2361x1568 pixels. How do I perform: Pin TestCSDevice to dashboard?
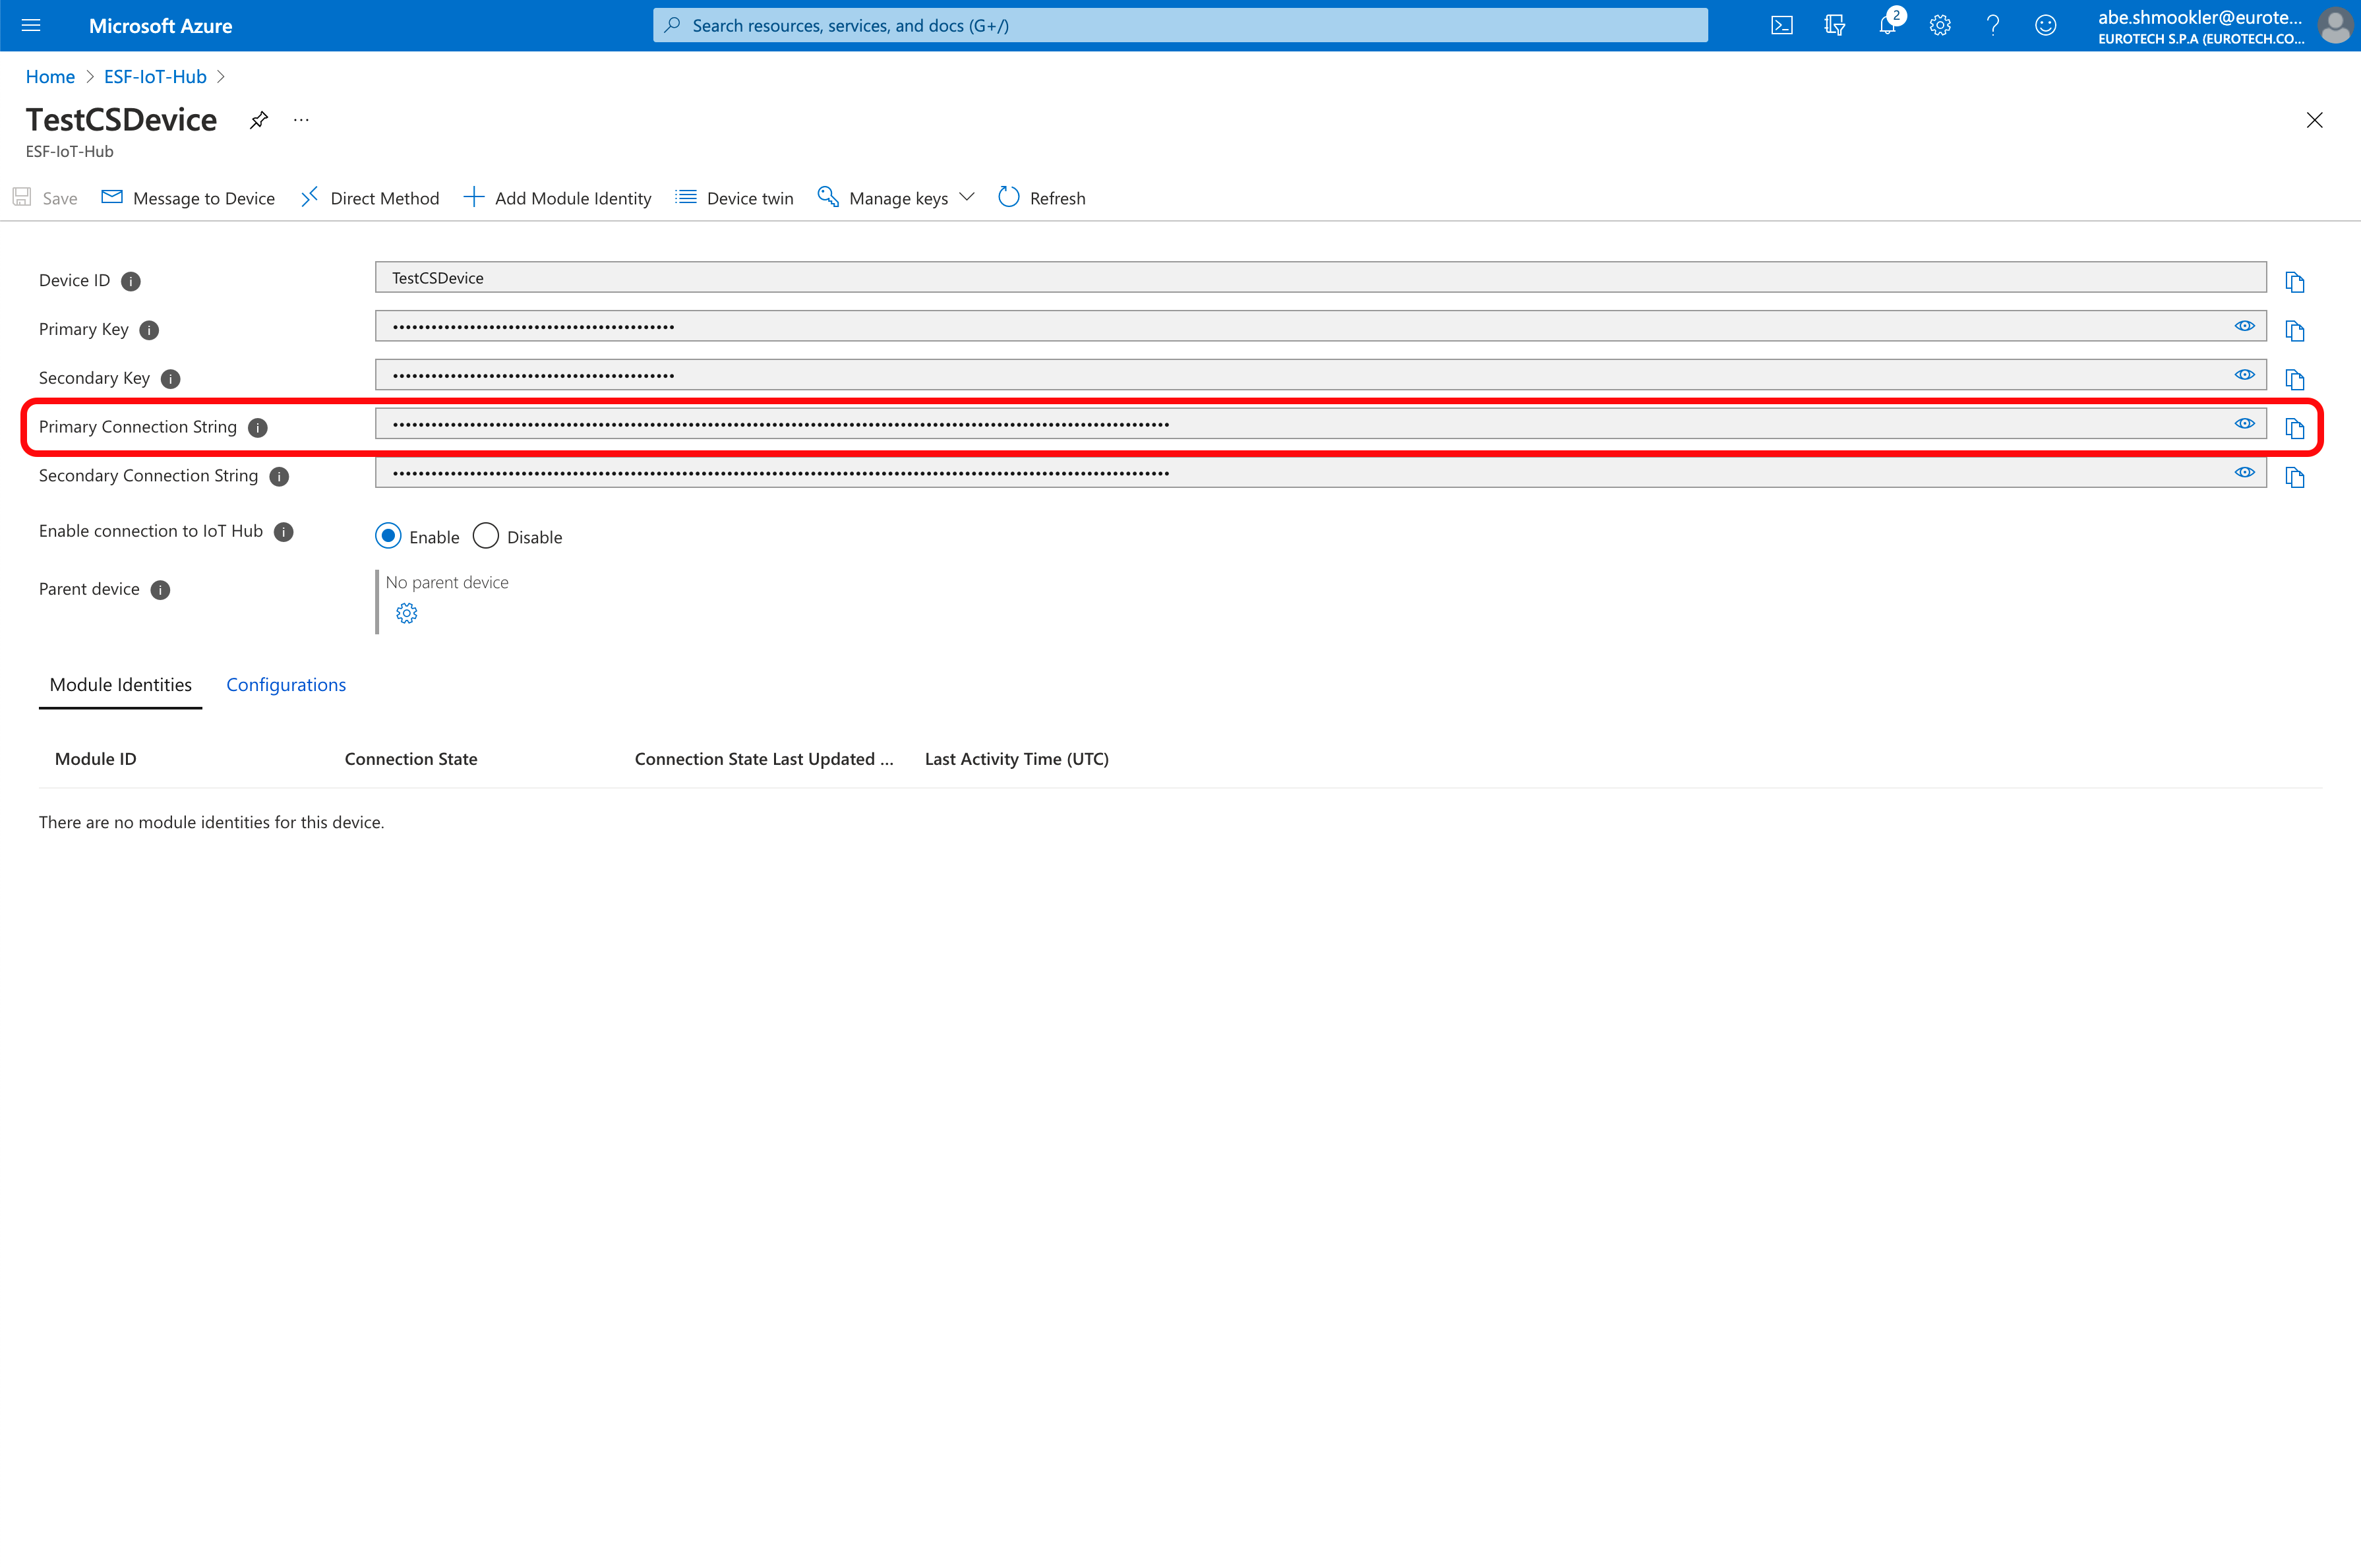pyautogui.click(x=259, y=120)
